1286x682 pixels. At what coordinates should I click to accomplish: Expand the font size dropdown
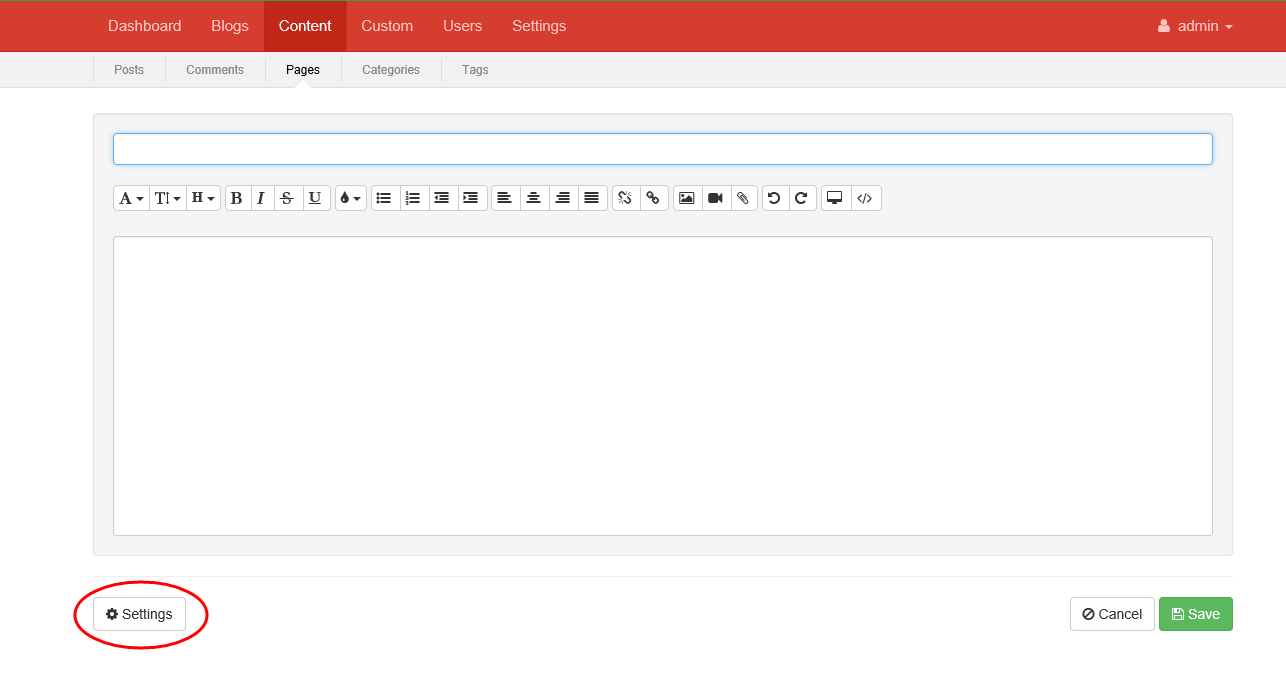click(x=168, y=198)
